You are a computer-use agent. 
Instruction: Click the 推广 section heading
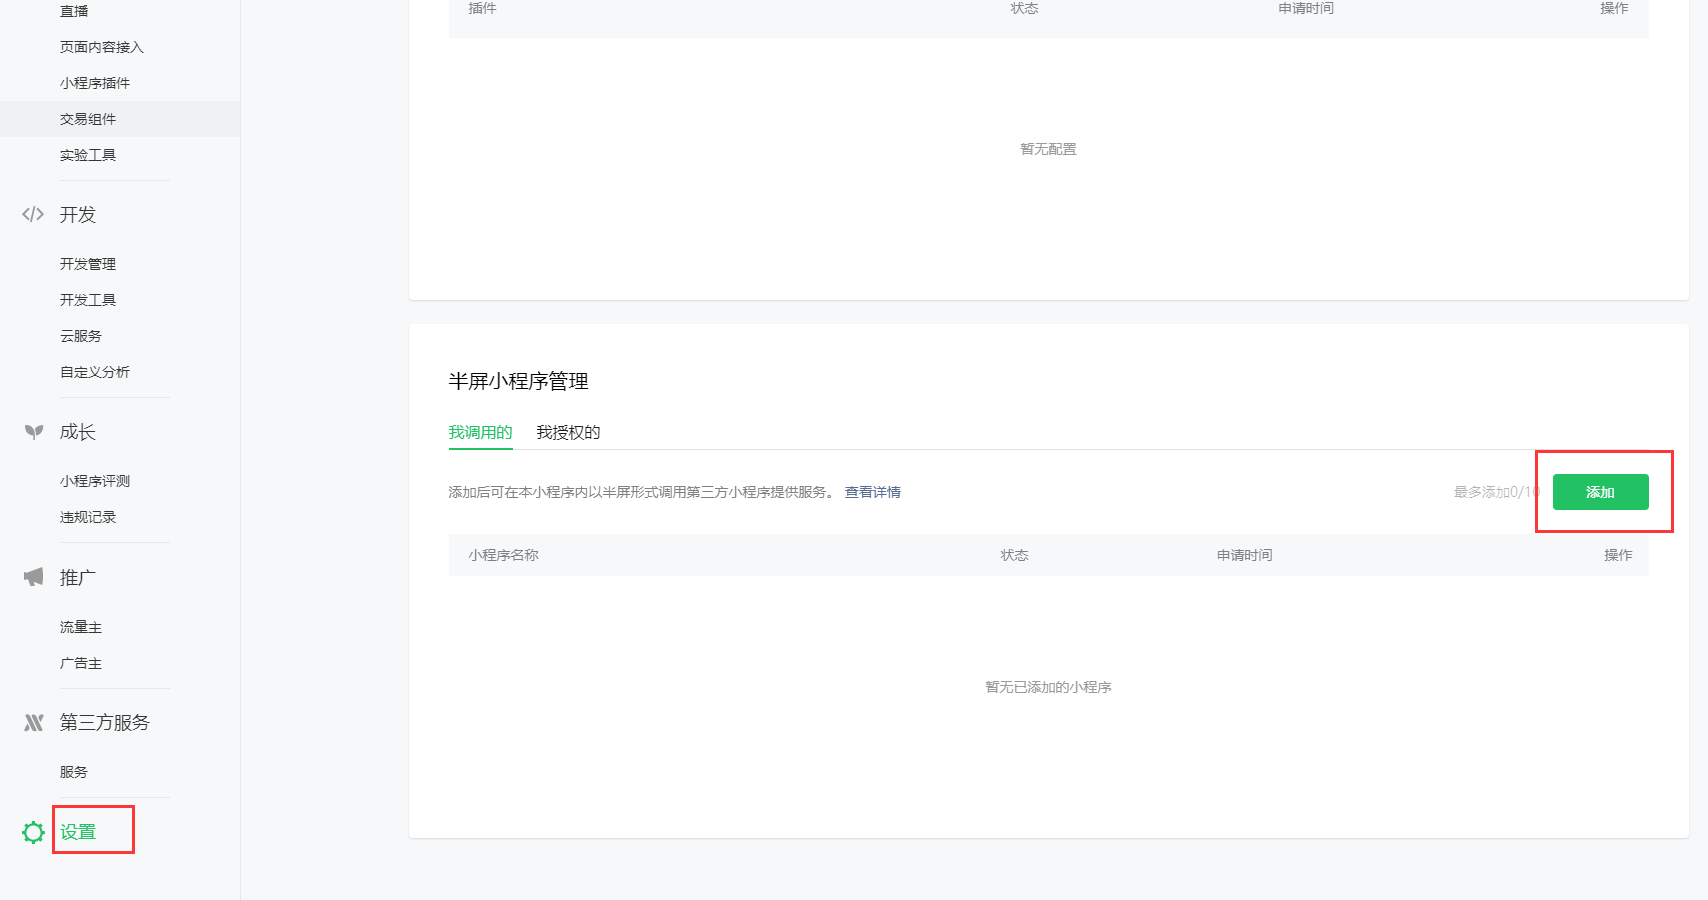point(78,578)
